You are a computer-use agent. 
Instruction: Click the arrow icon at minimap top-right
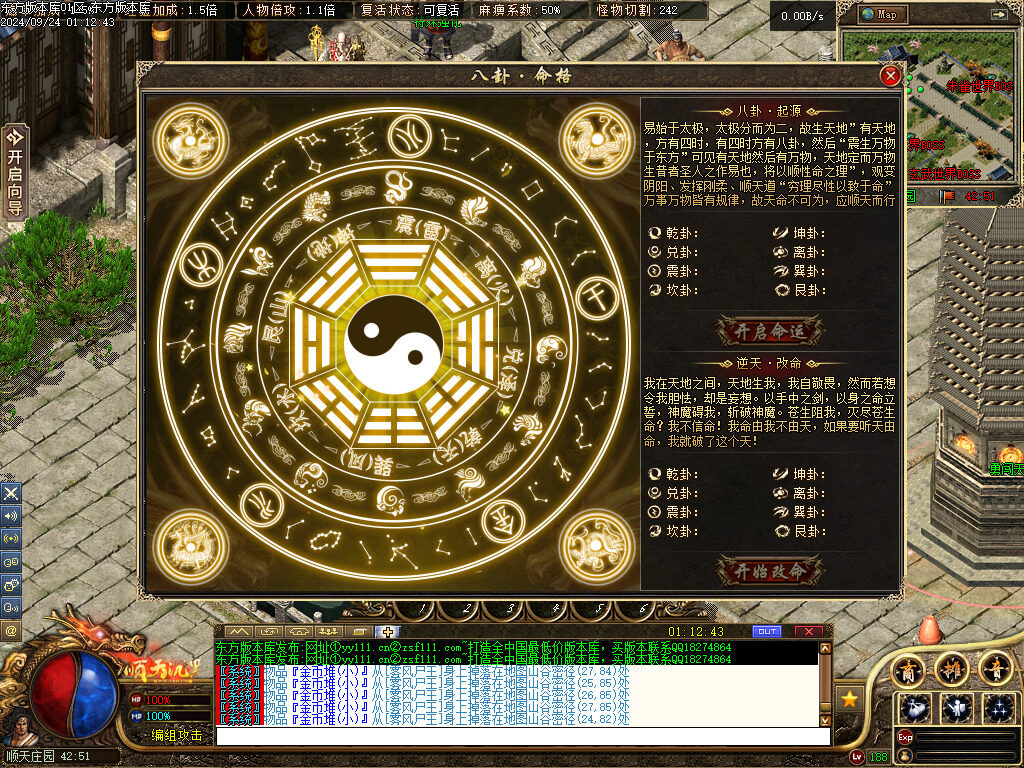pos(999,14)
